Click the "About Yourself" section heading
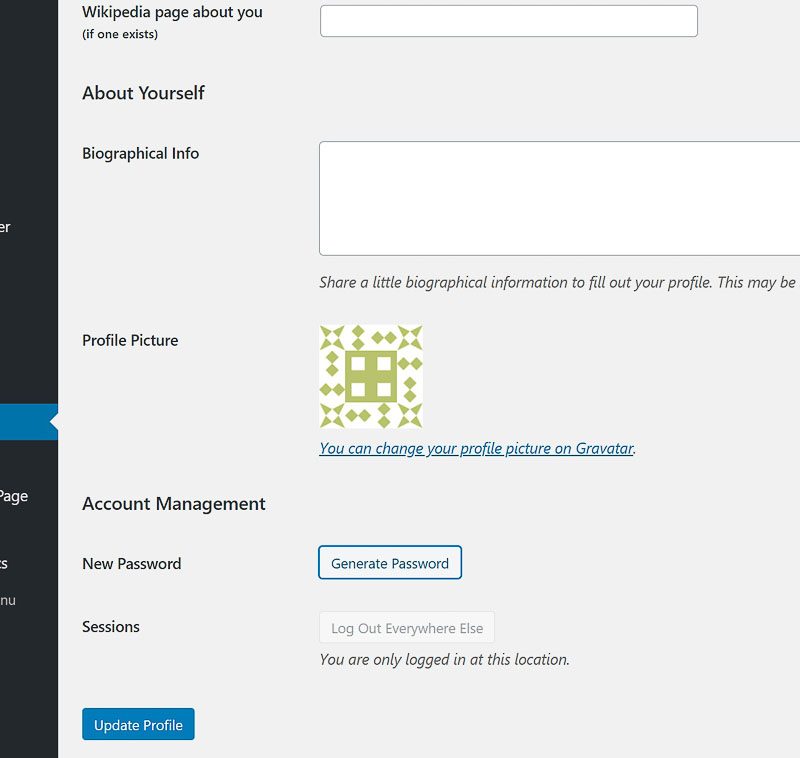The width and height of the screenshot is (800, 758). pos(143,93)
